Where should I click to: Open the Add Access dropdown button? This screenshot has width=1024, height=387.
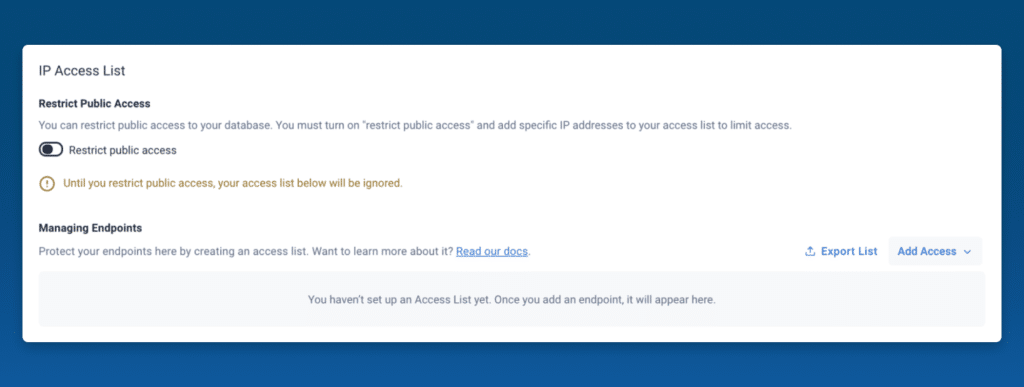(x=935, y=251)
